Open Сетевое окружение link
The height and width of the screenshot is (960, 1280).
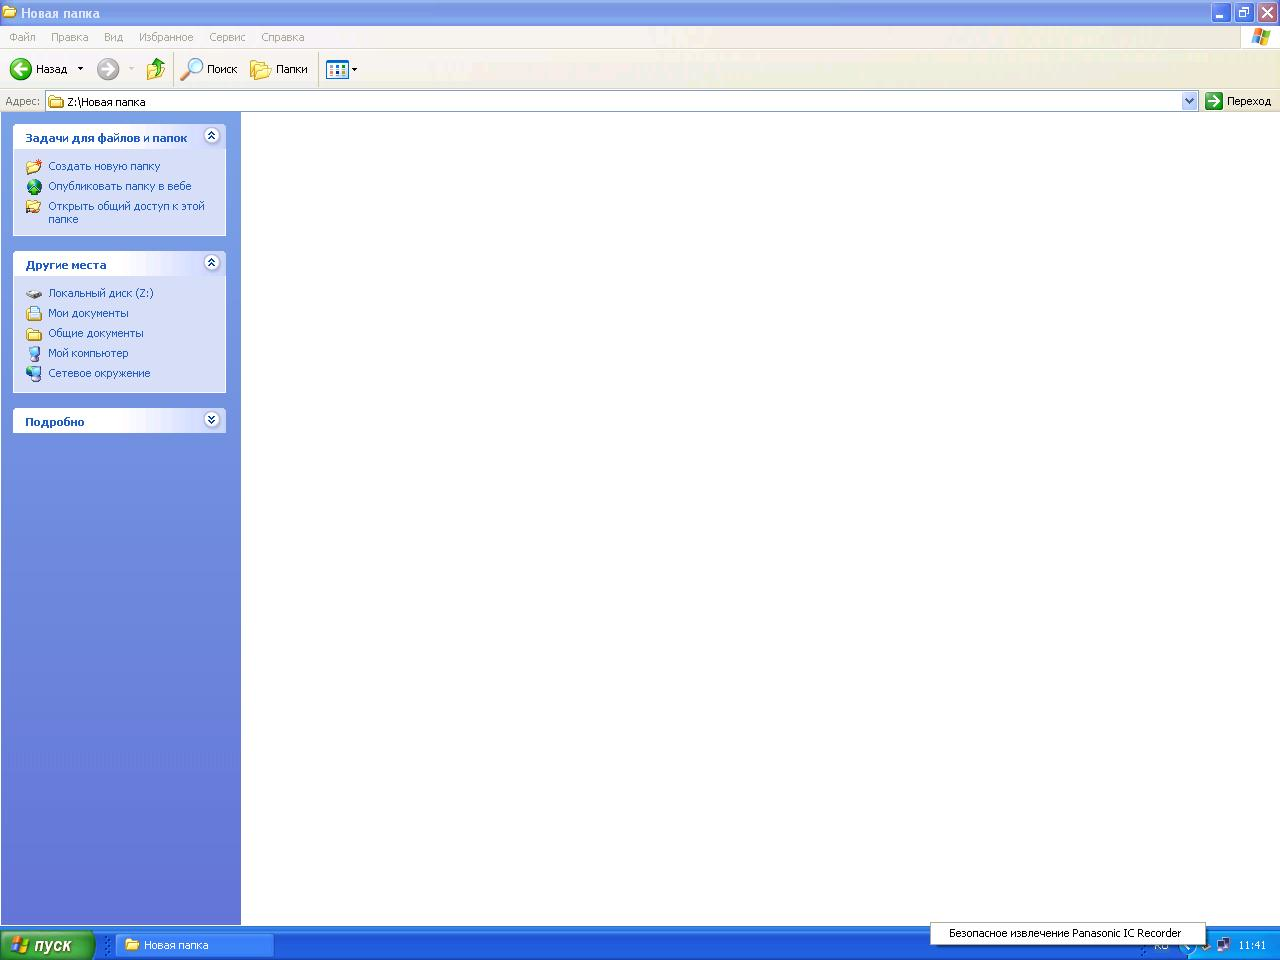tap(99, 373)
